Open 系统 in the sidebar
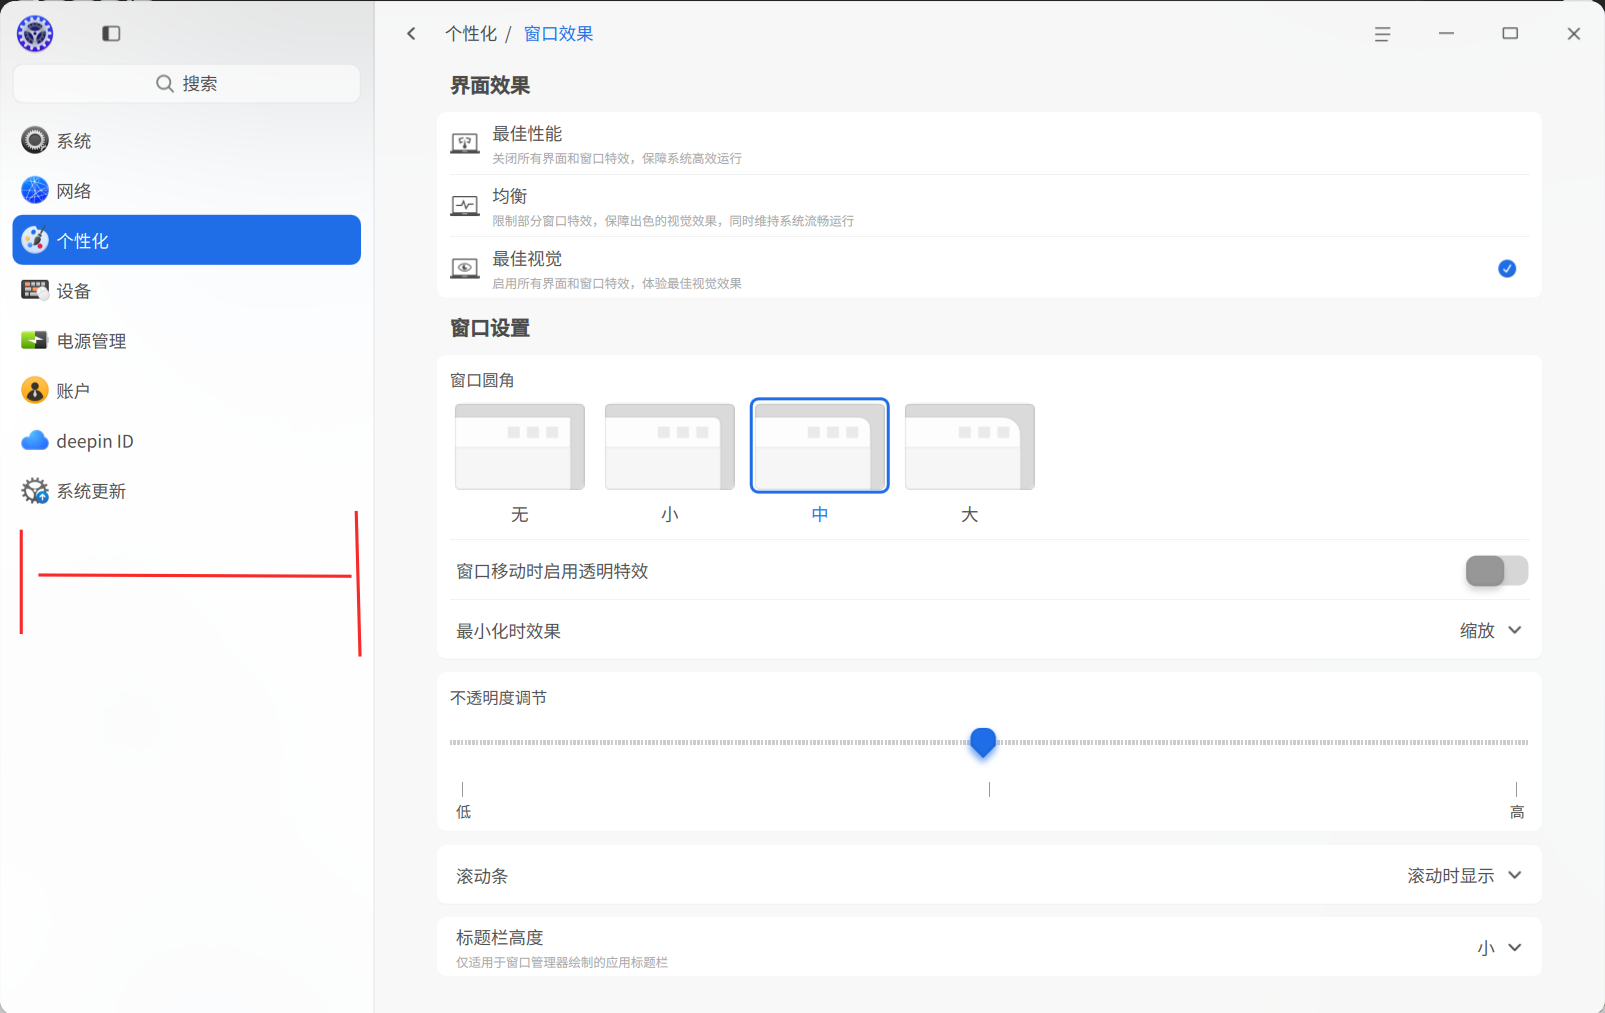 click(186, 140)
